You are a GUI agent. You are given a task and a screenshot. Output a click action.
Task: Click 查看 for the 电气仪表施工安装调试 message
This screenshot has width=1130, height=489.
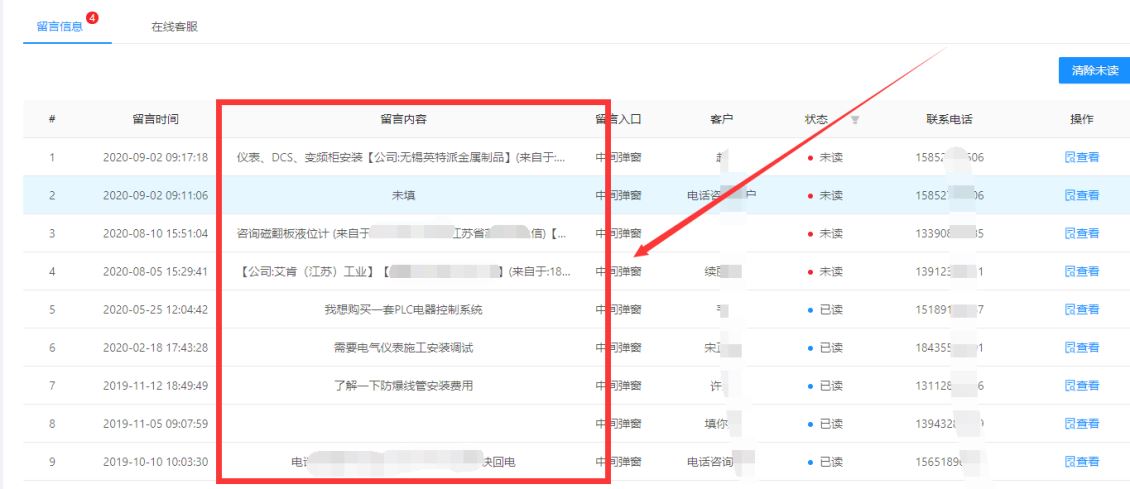click(x=1082, y=347)
